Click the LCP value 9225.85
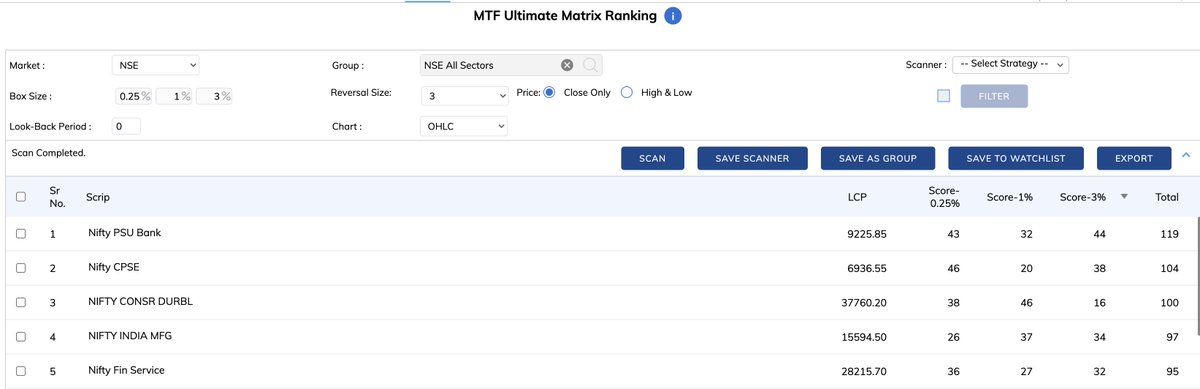Viewport: 1200px width, 389px height. (x=866, y=234)
